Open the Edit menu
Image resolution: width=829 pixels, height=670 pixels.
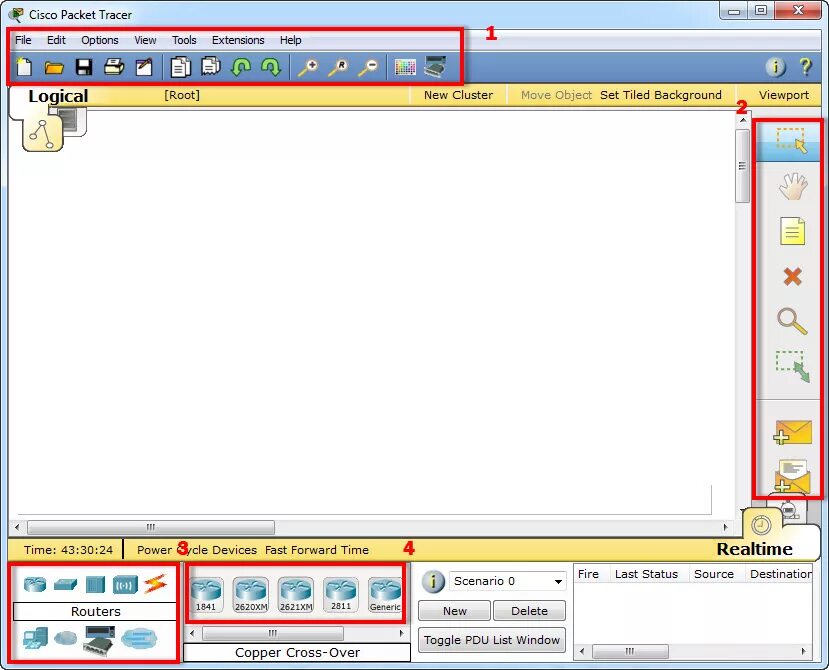[x=57, y=40]
